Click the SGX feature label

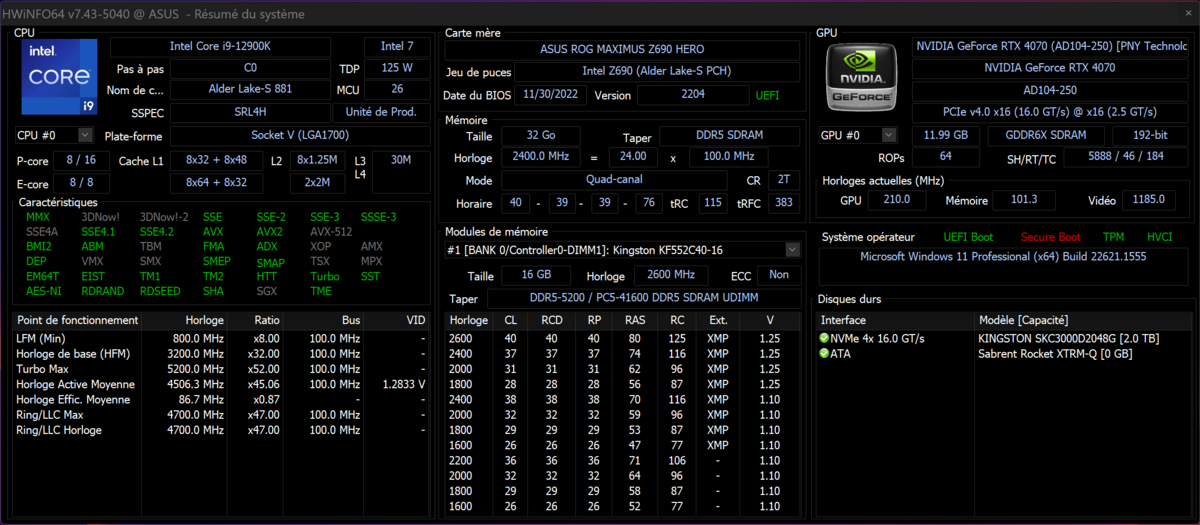(266, 291)
